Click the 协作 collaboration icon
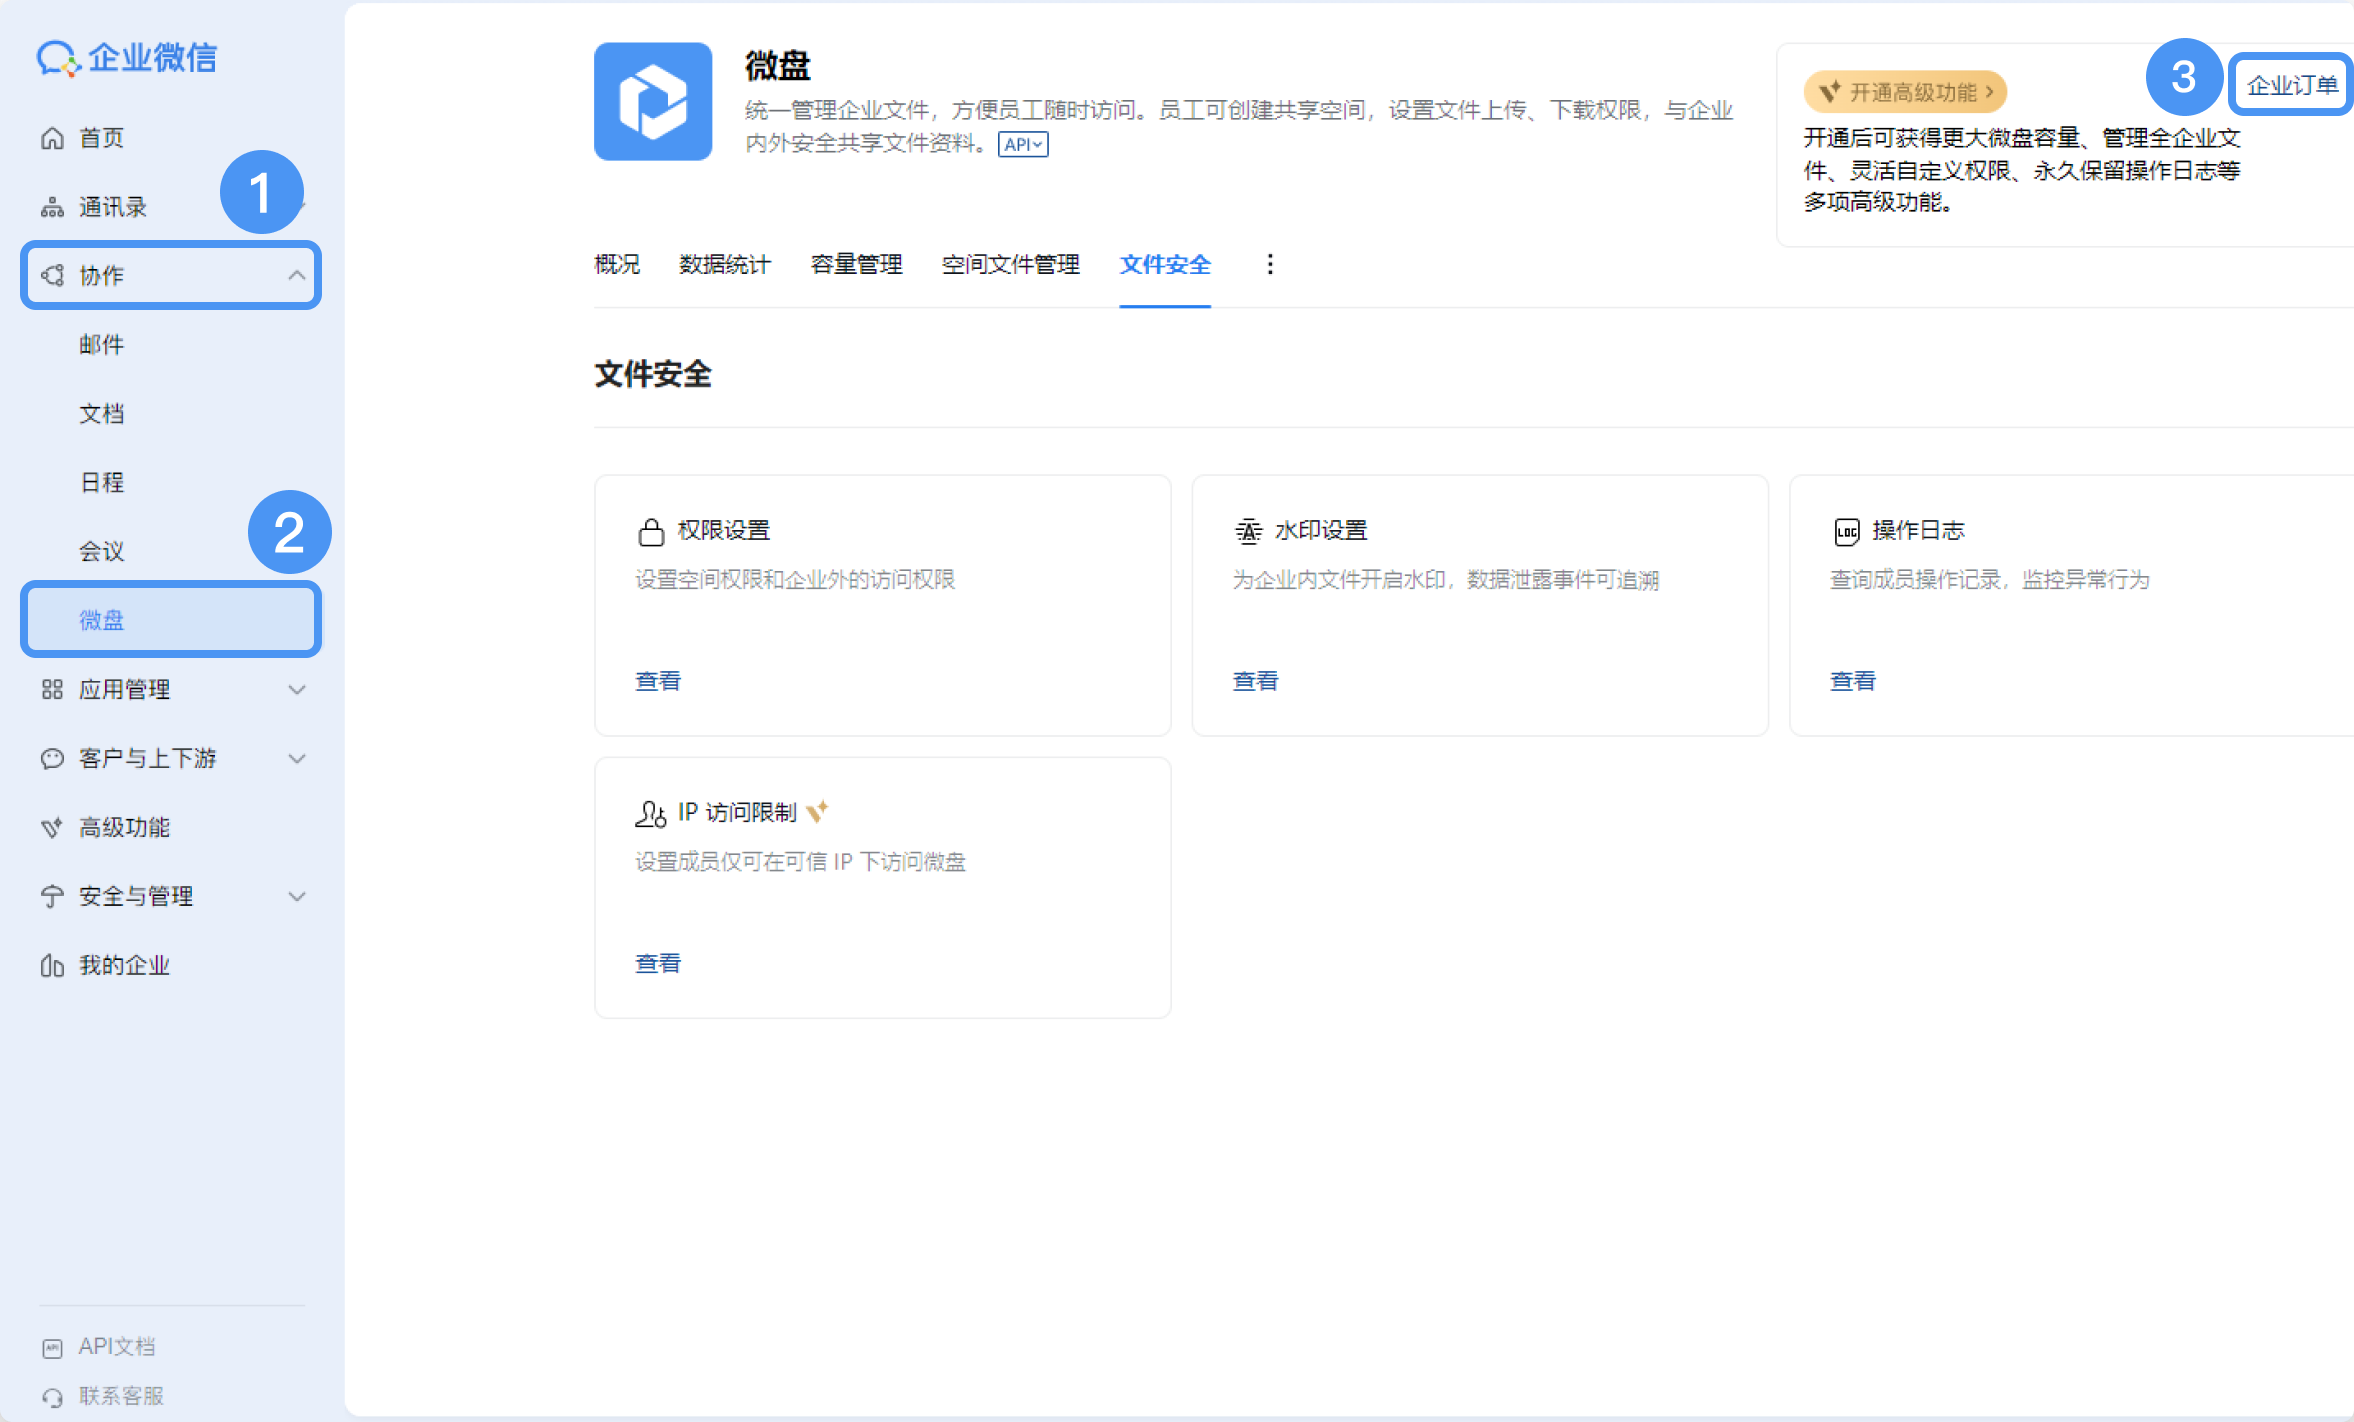The width and height of the screenshot is (2354, 1422). pyautogui.click(x=52, y=275)
